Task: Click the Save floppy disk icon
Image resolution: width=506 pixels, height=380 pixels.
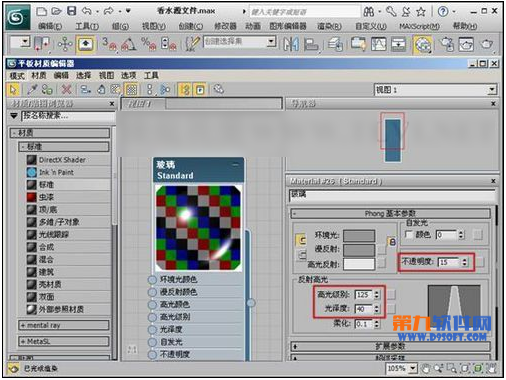Action: pyautogui.click(x=72, y=11)
